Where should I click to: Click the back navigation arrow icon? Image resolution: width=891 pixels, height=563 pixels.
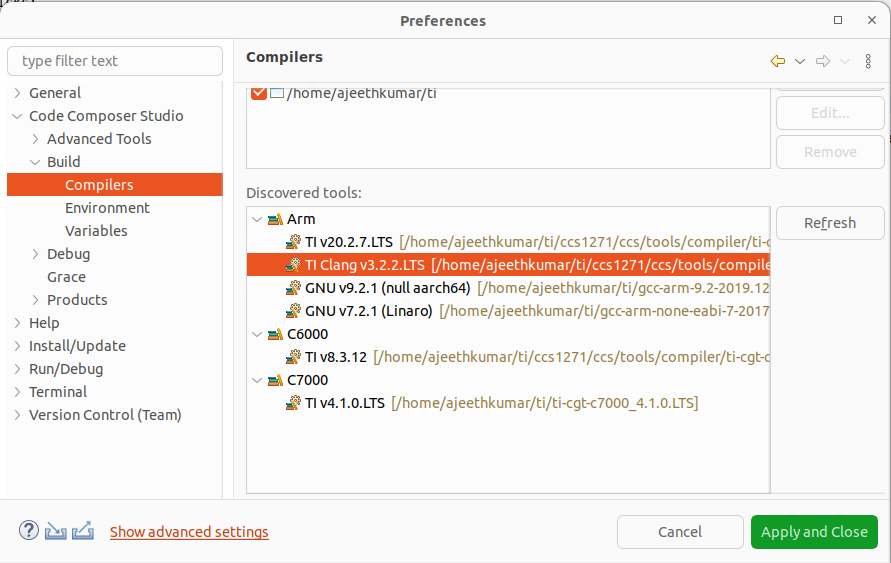pos(777,61)
